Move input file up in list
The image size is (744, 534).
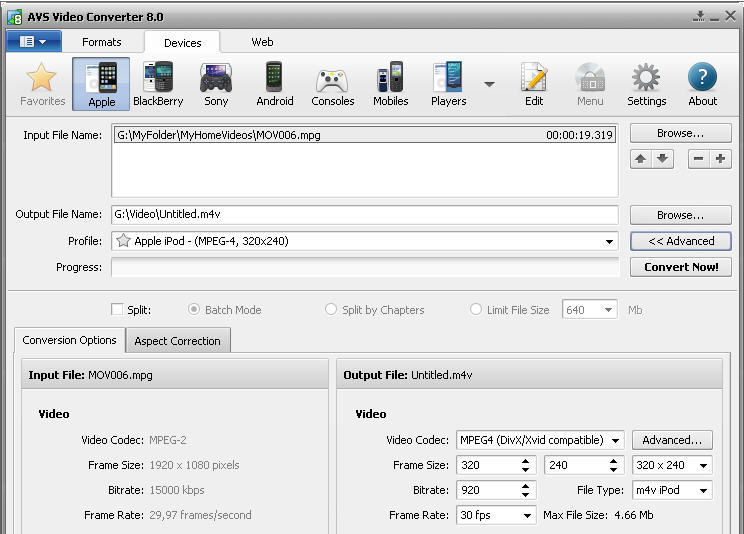point(641,159)
